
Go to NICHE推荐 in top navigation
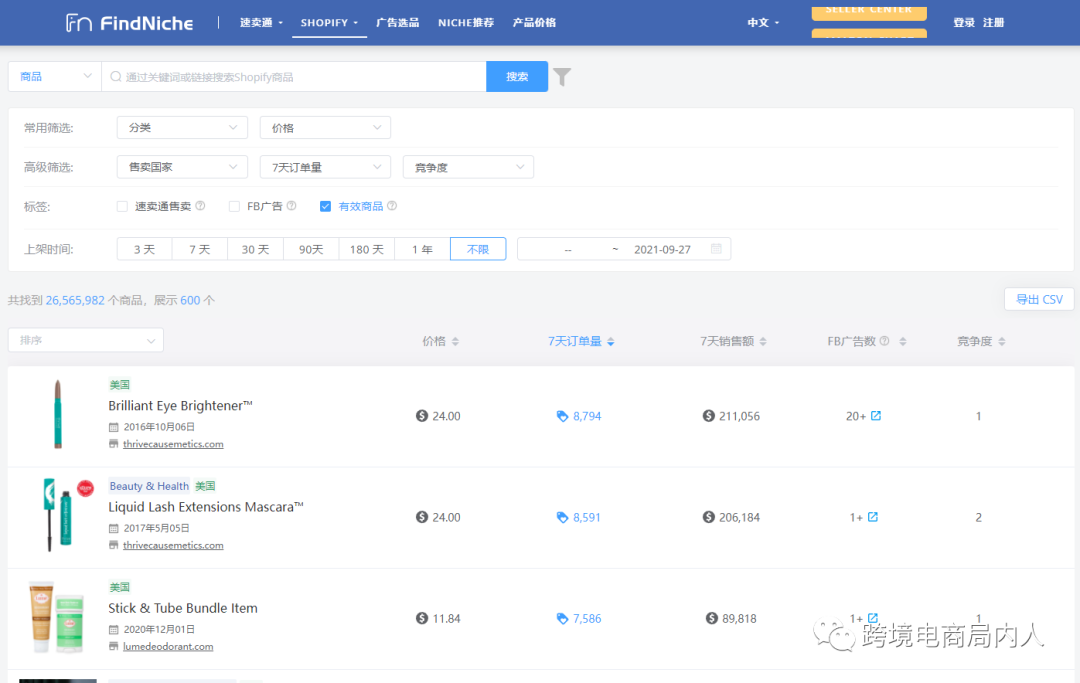pyautogui.click(x=465, y=22)
